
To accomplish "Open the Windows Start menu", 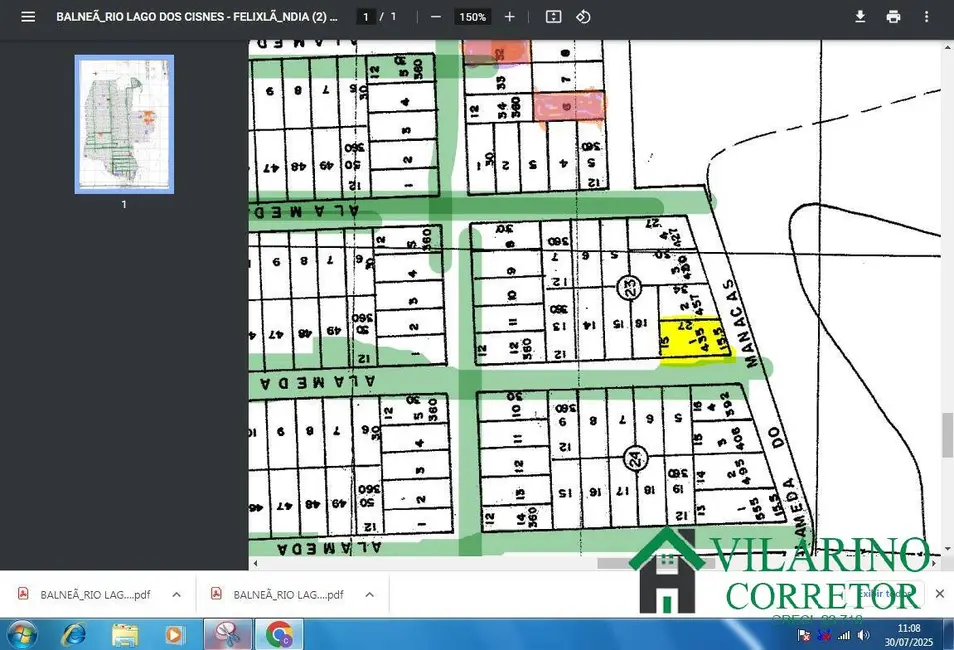I will [21, 634].
